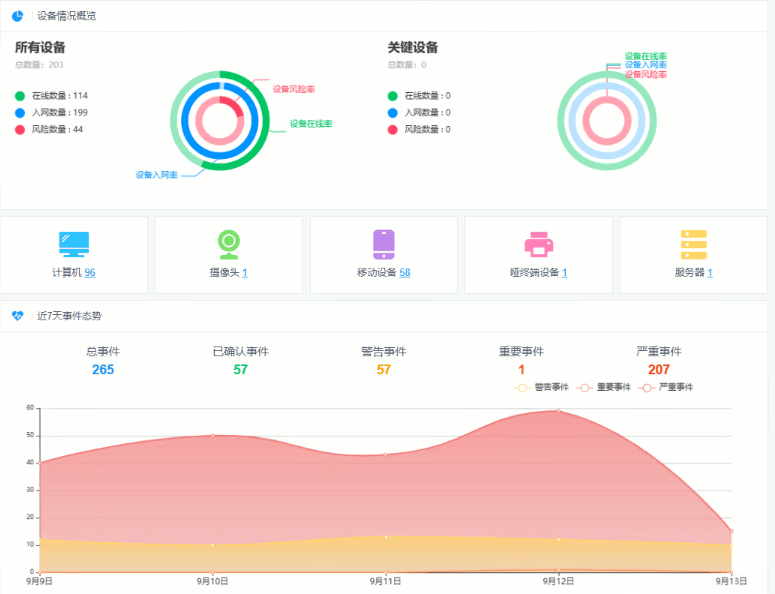The image size is (775, 594).
Task: Click the confirmed events value 57 in green
Action: [240, 370]
